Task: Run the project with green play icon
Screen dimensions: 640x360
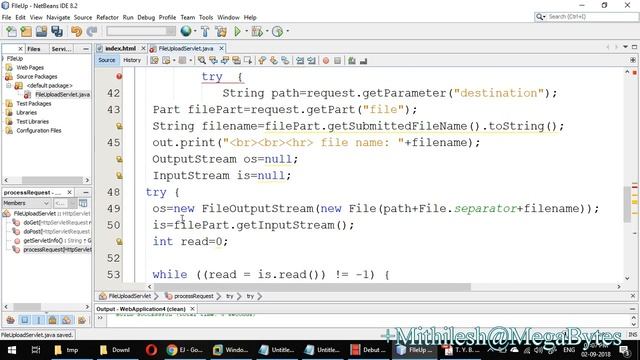Action: coord(237,31)
